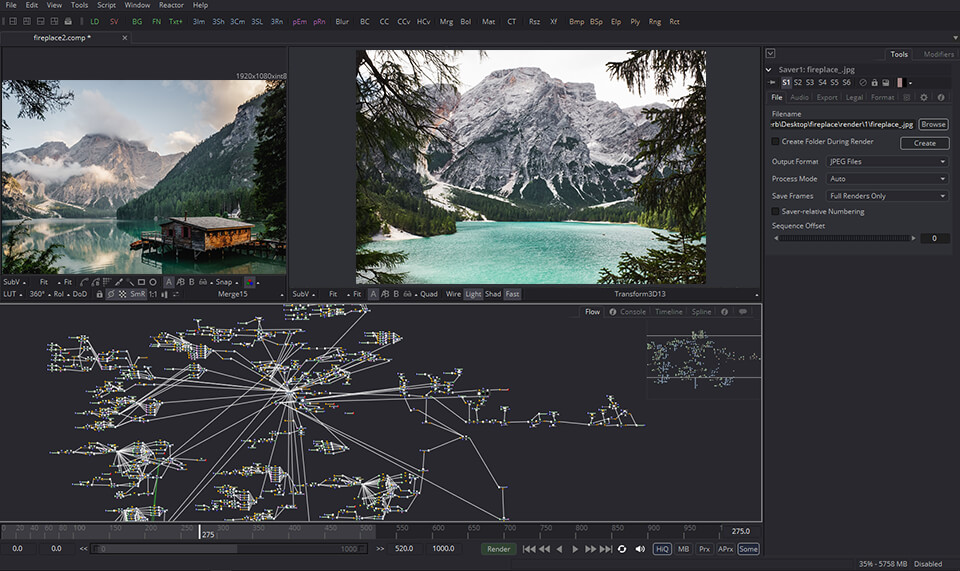Jump to the first frame of the timeline
The image size is (960, 571).
528,549
